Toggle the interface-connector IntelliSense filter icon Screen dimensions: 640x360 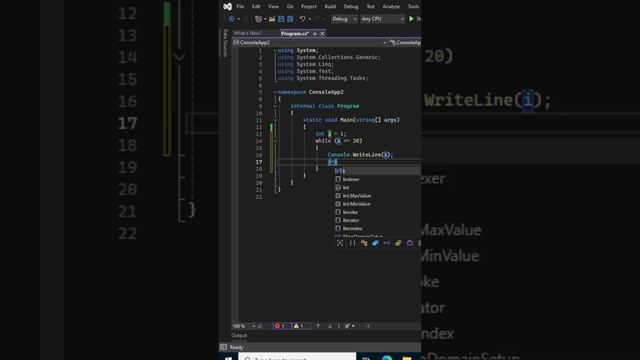(x=387, y=243)
